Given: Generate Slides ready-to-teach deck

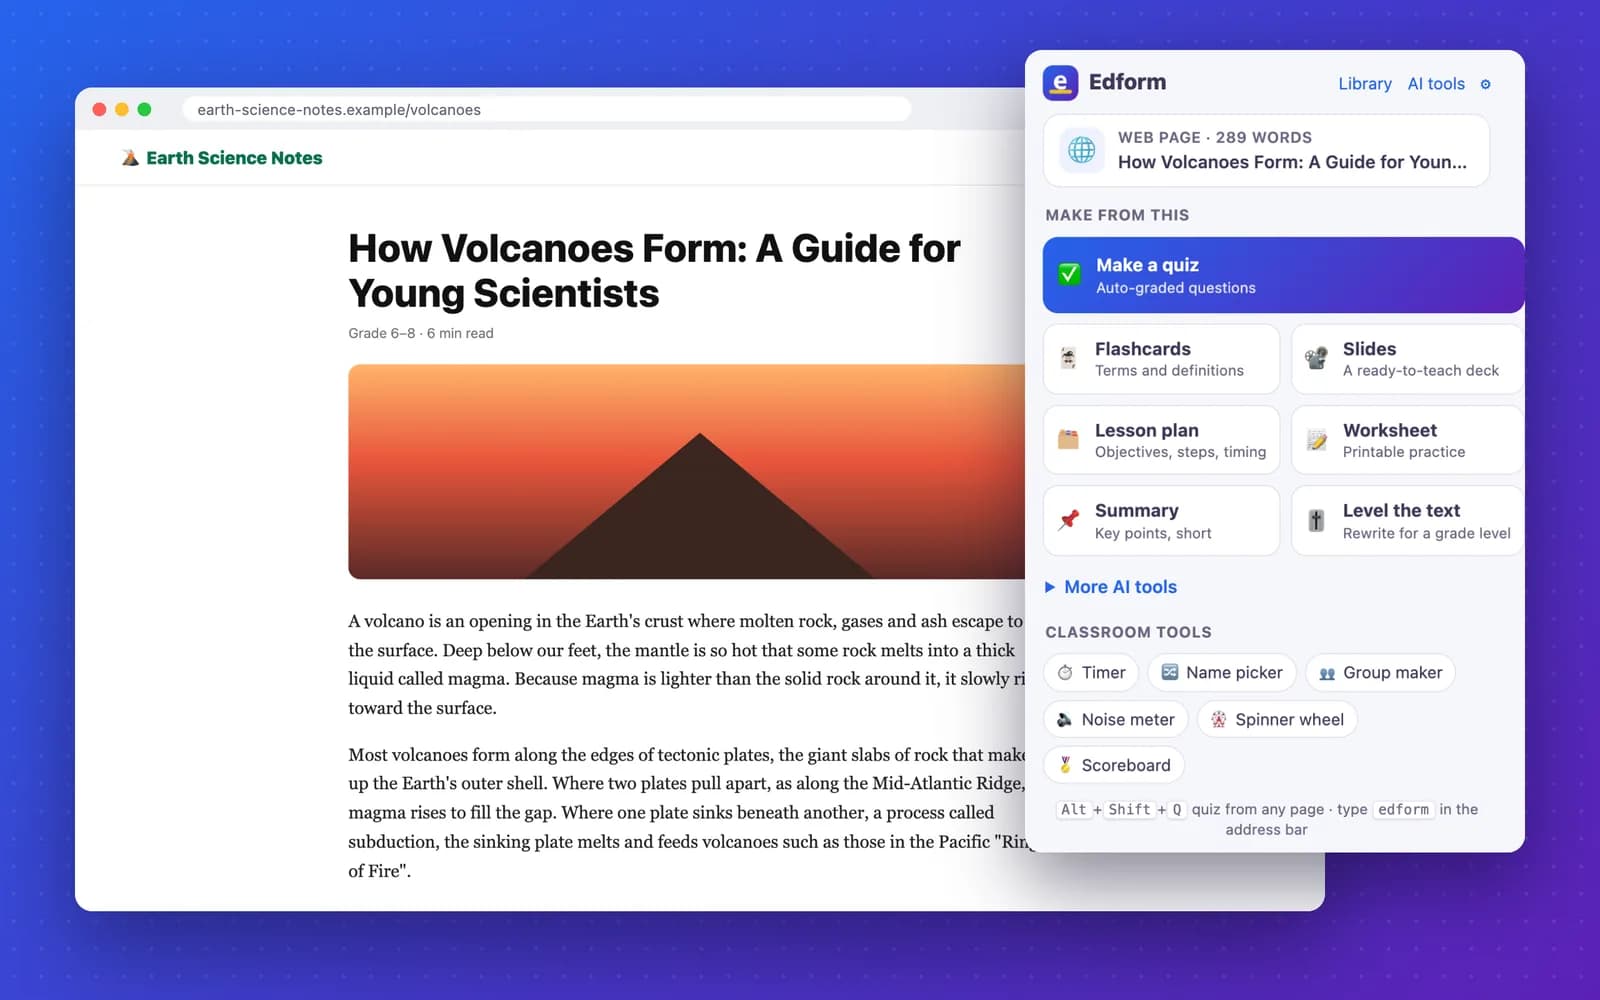Looking at the screenshot, I should [1408, 359].
